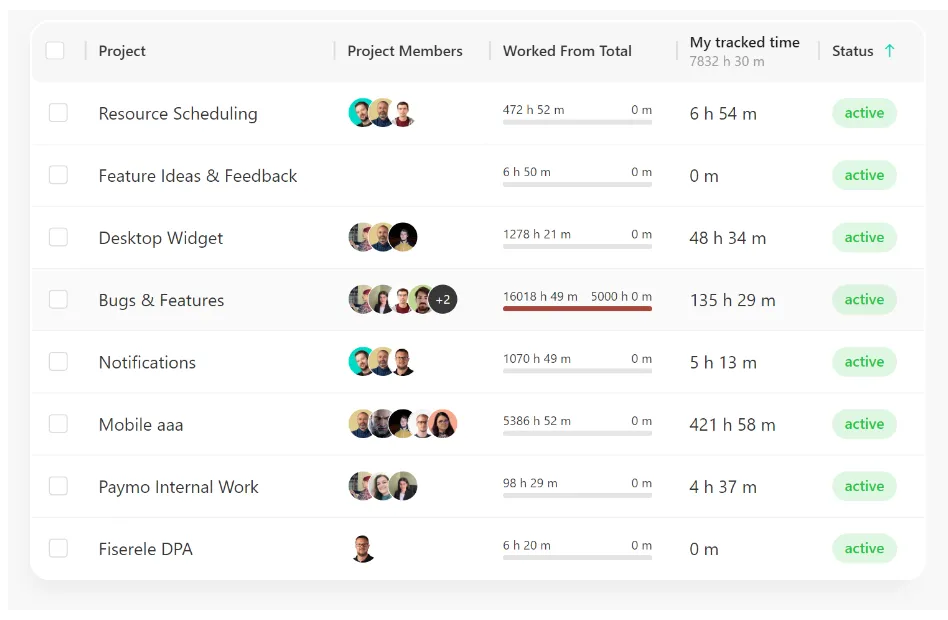Click the Worked From Total column header
The image size is (948, 620).
coord(567,51)
